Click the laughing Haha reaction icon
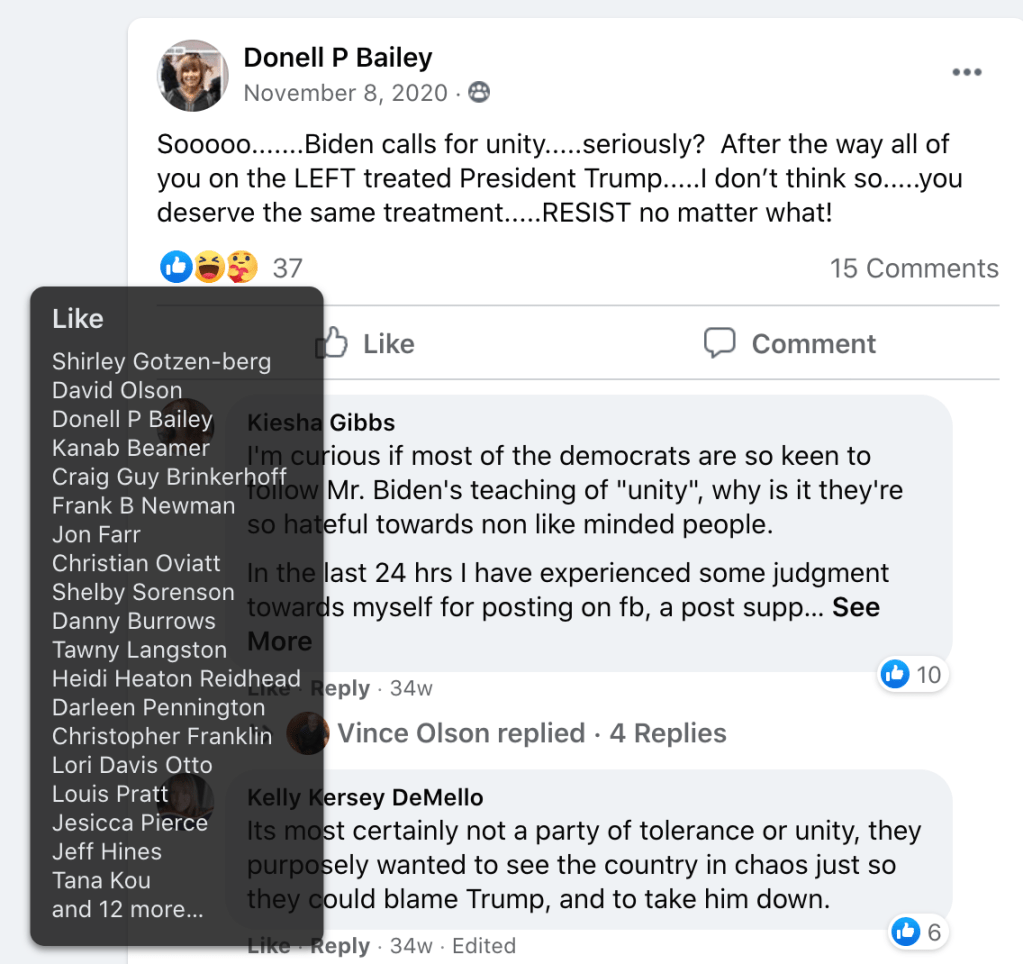The height and width of the screenshot is (964, 1023). [209, 267]
